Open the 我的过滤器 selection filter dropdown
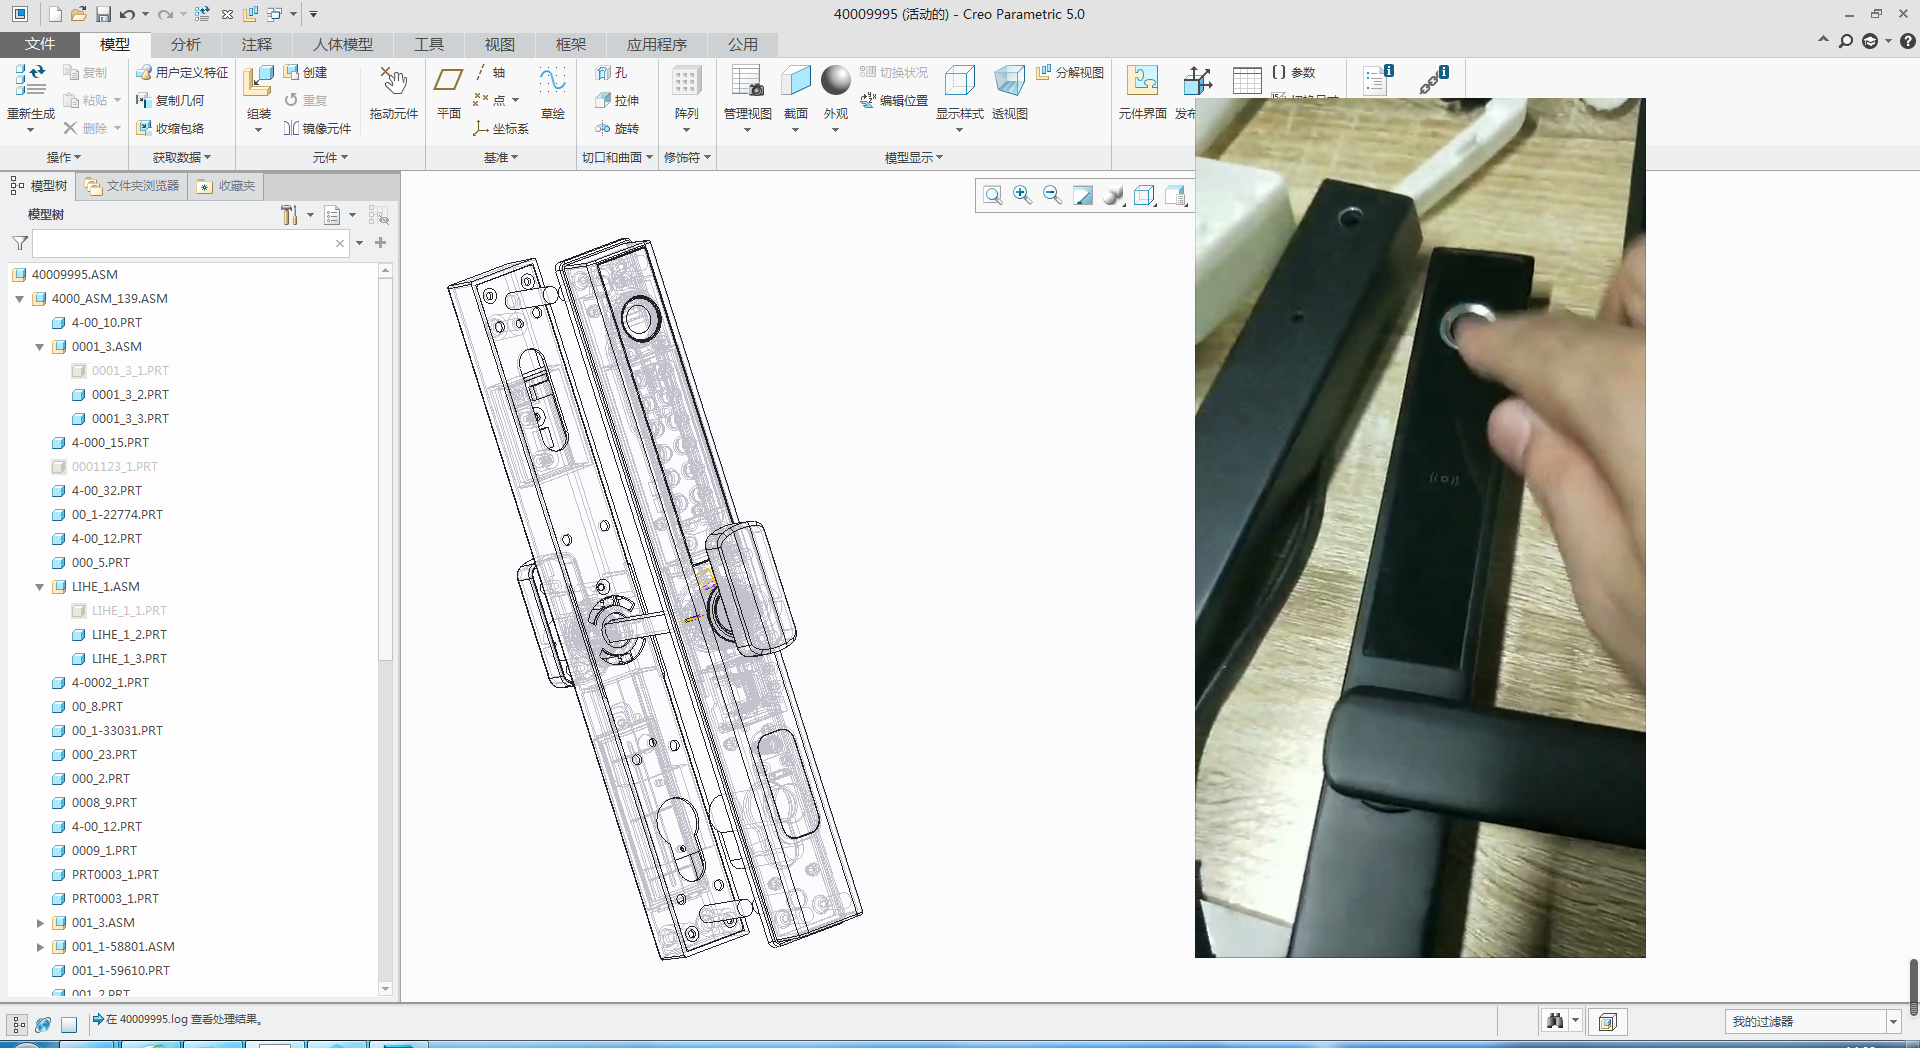 (x=1892, y=1022)
